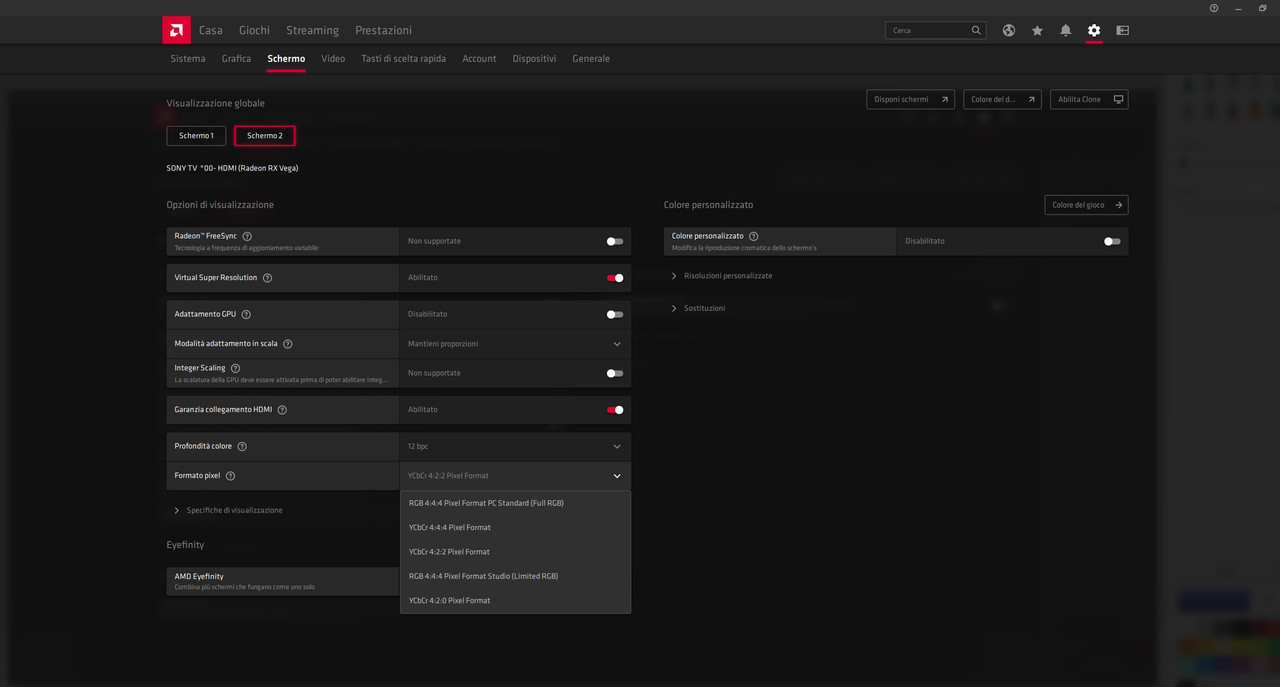The width and height of the screenshot is (1280, 687).
Task: Go to the Giochi tab
Action: [x=254, y=30]
